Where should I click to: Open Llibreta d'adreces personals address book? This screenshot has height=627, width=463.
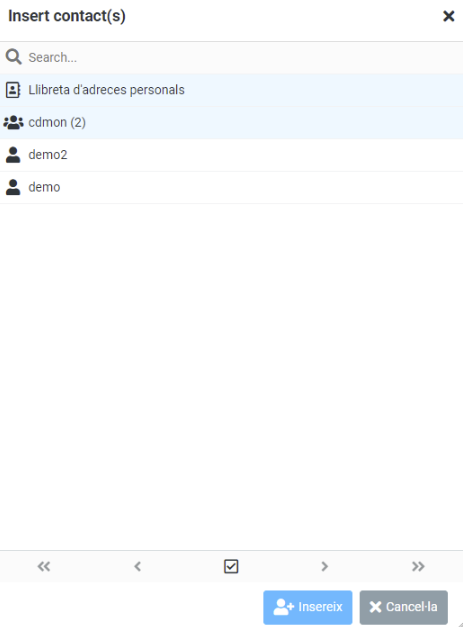pyautogui.click(x=106, y=90)
